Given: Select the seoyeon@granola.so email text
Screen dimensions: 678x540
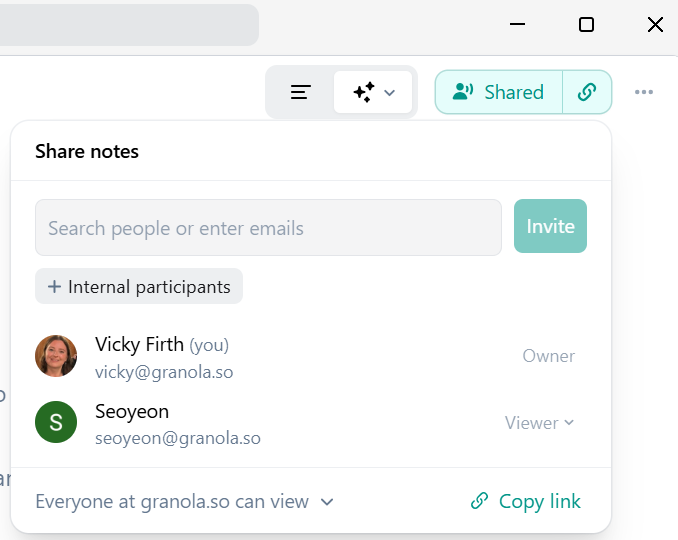Looking at the screenshot, I should (178, 438).
